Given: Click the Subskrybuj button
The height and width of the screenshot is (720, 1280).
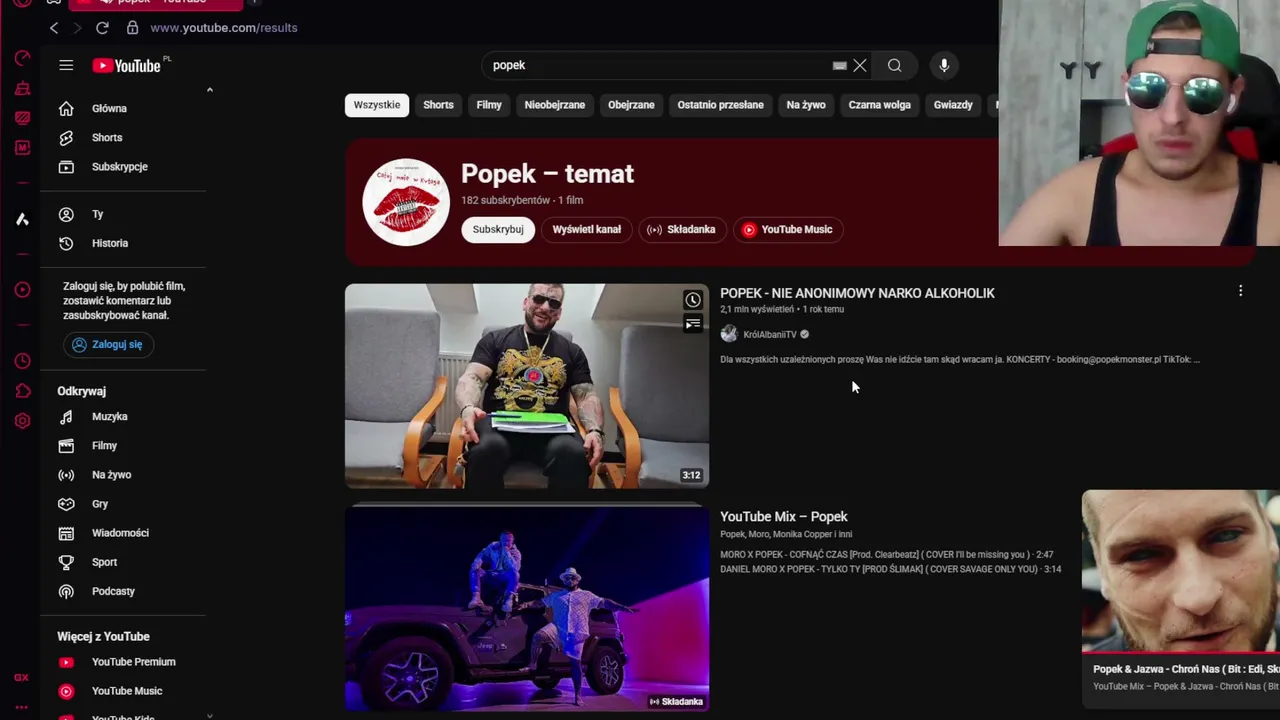Looking at the screenshot, I should click(x=498, y=229).
